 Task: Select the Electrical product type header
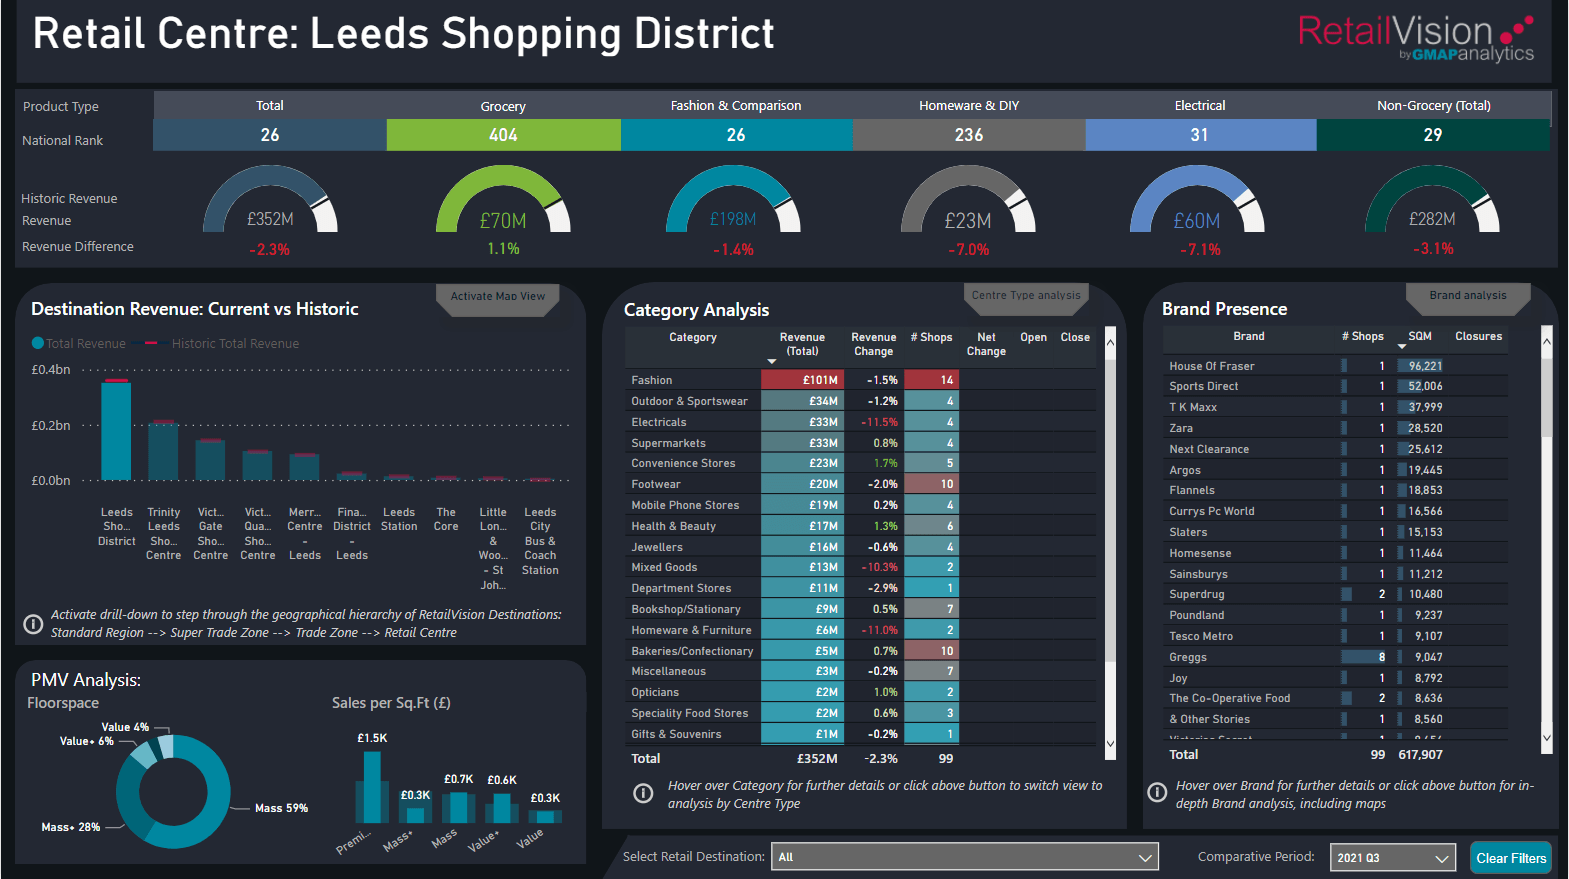point(1200,106)
